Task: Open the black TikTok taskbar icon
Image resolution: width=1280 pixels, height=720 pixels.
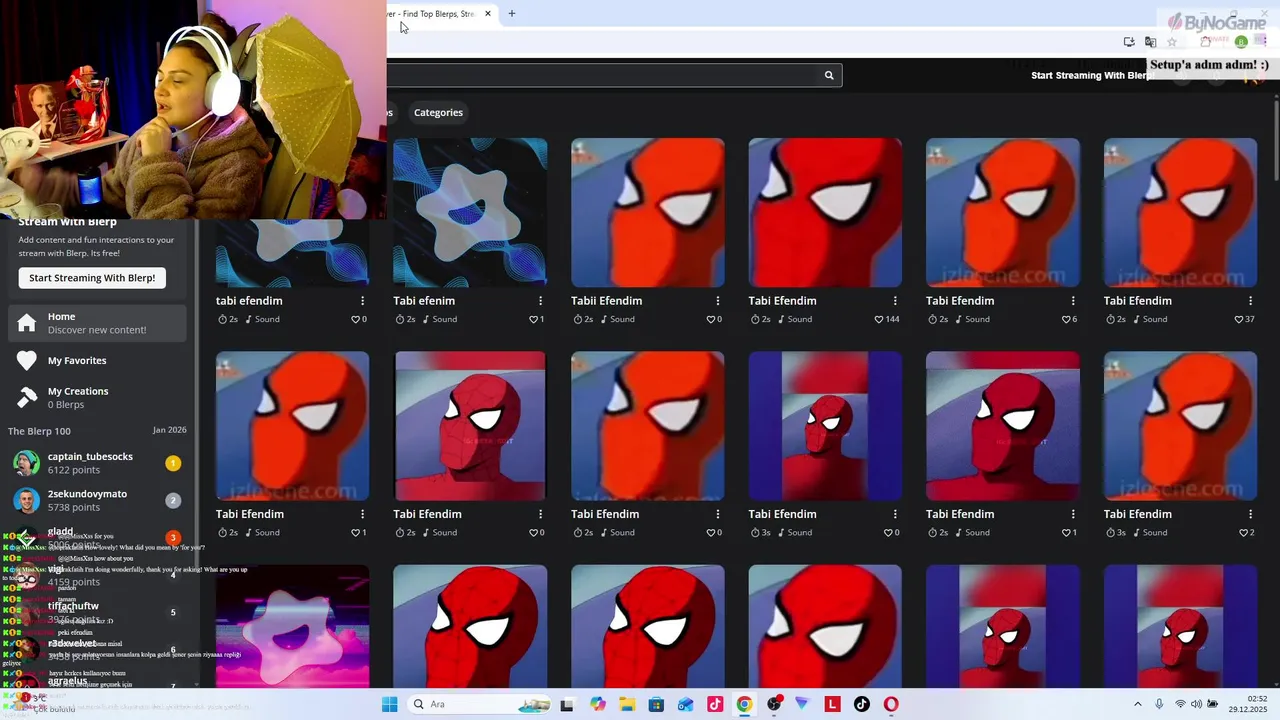Action: point(862,704)
